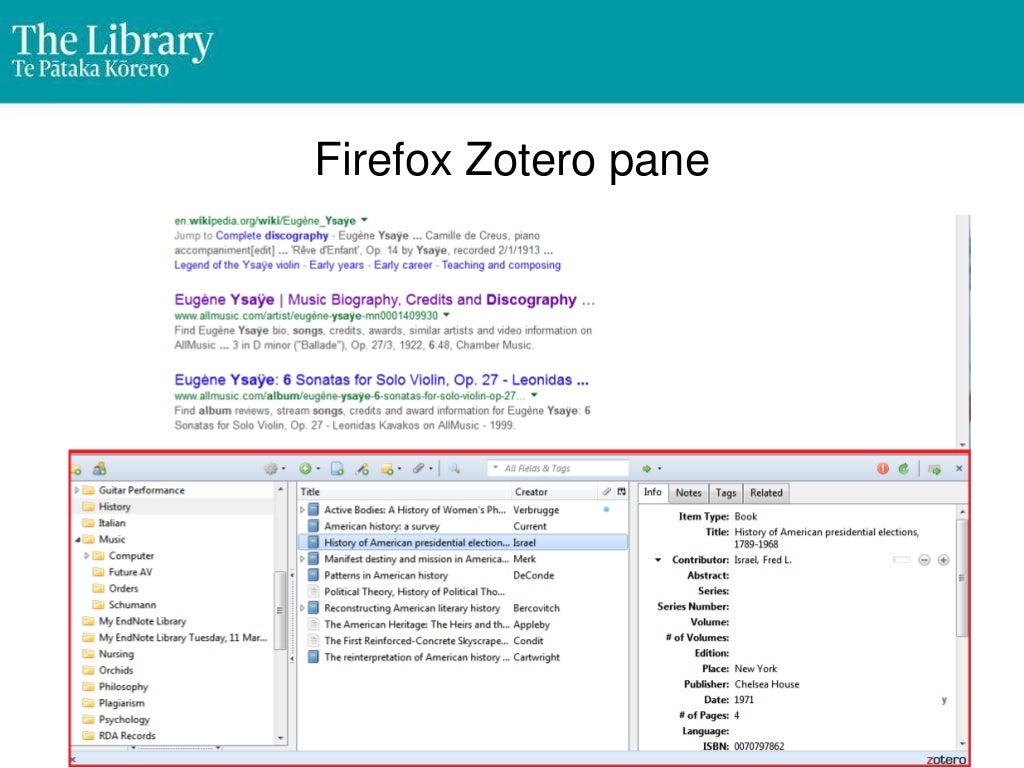The height and width of the screenshot is (768, 1024).
Task: Click the Add Attachment paperclip icon
Action: pyautogui.click(x=419, y=468)
